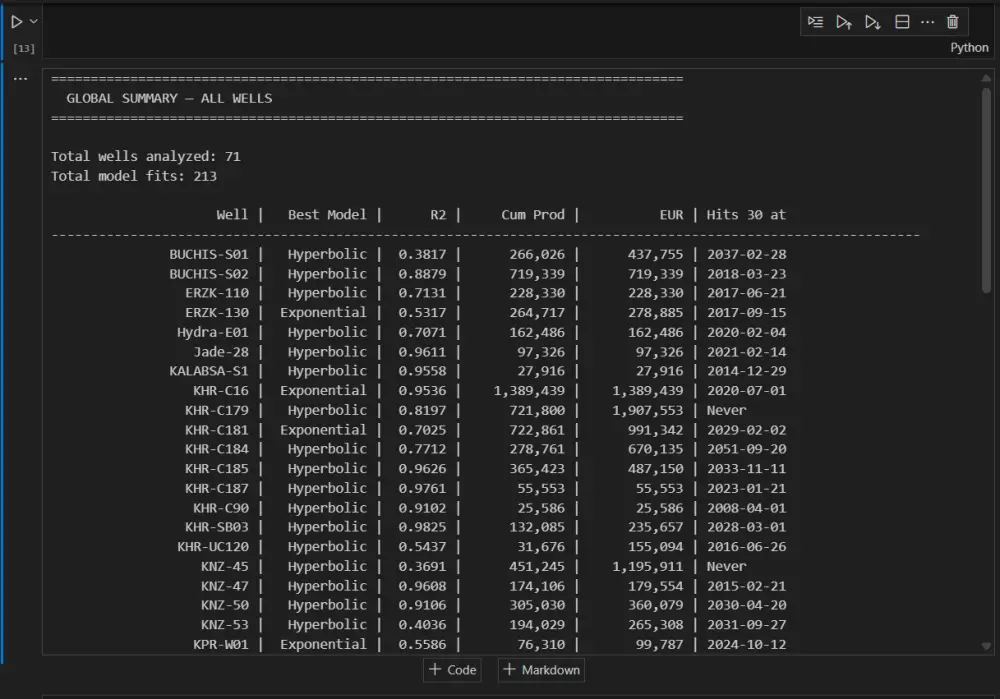This screenshot has height=699, width=1000.
Task: Run the cell with the play icon
Action: [17, 22]
